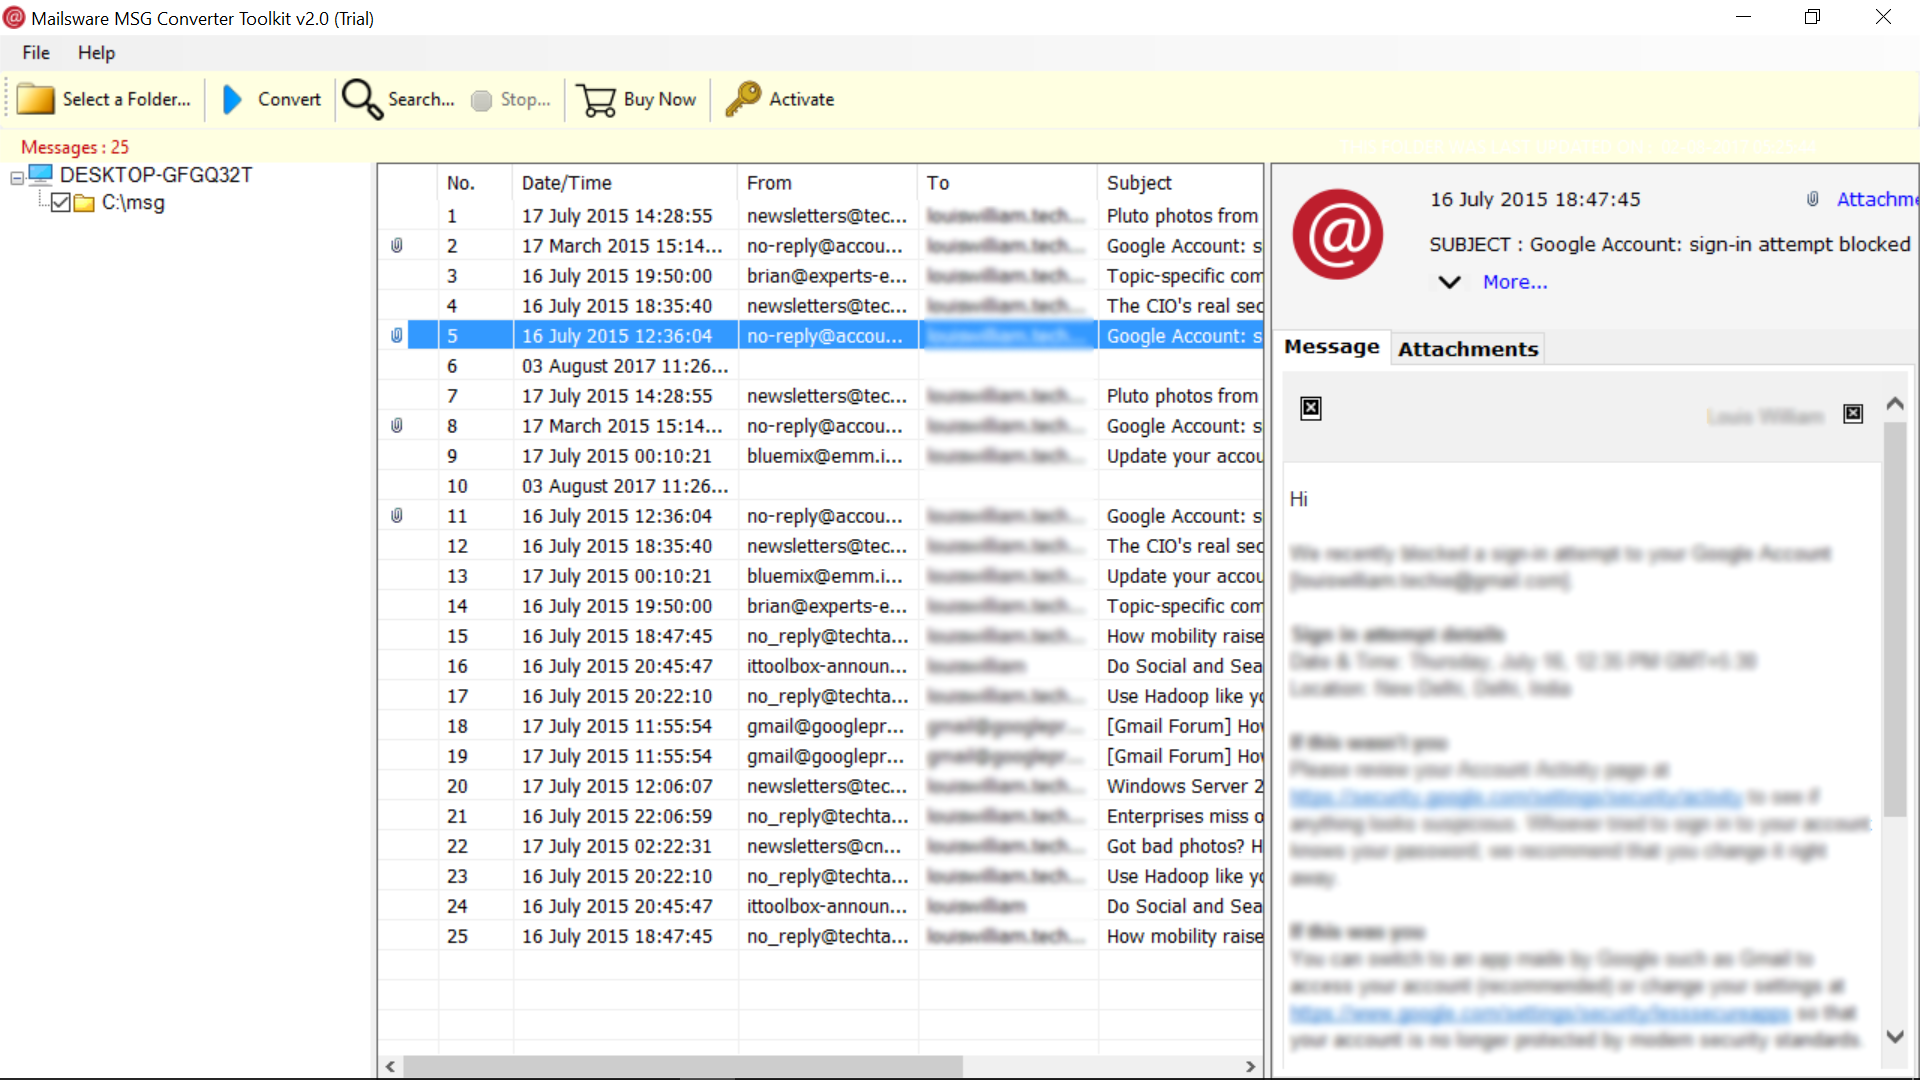This screenshot has width=1920, height=1080.
Task: Click the horizontal scrollbar thumb of message list
Action: pyautogui.click(x=682, y=1066)
